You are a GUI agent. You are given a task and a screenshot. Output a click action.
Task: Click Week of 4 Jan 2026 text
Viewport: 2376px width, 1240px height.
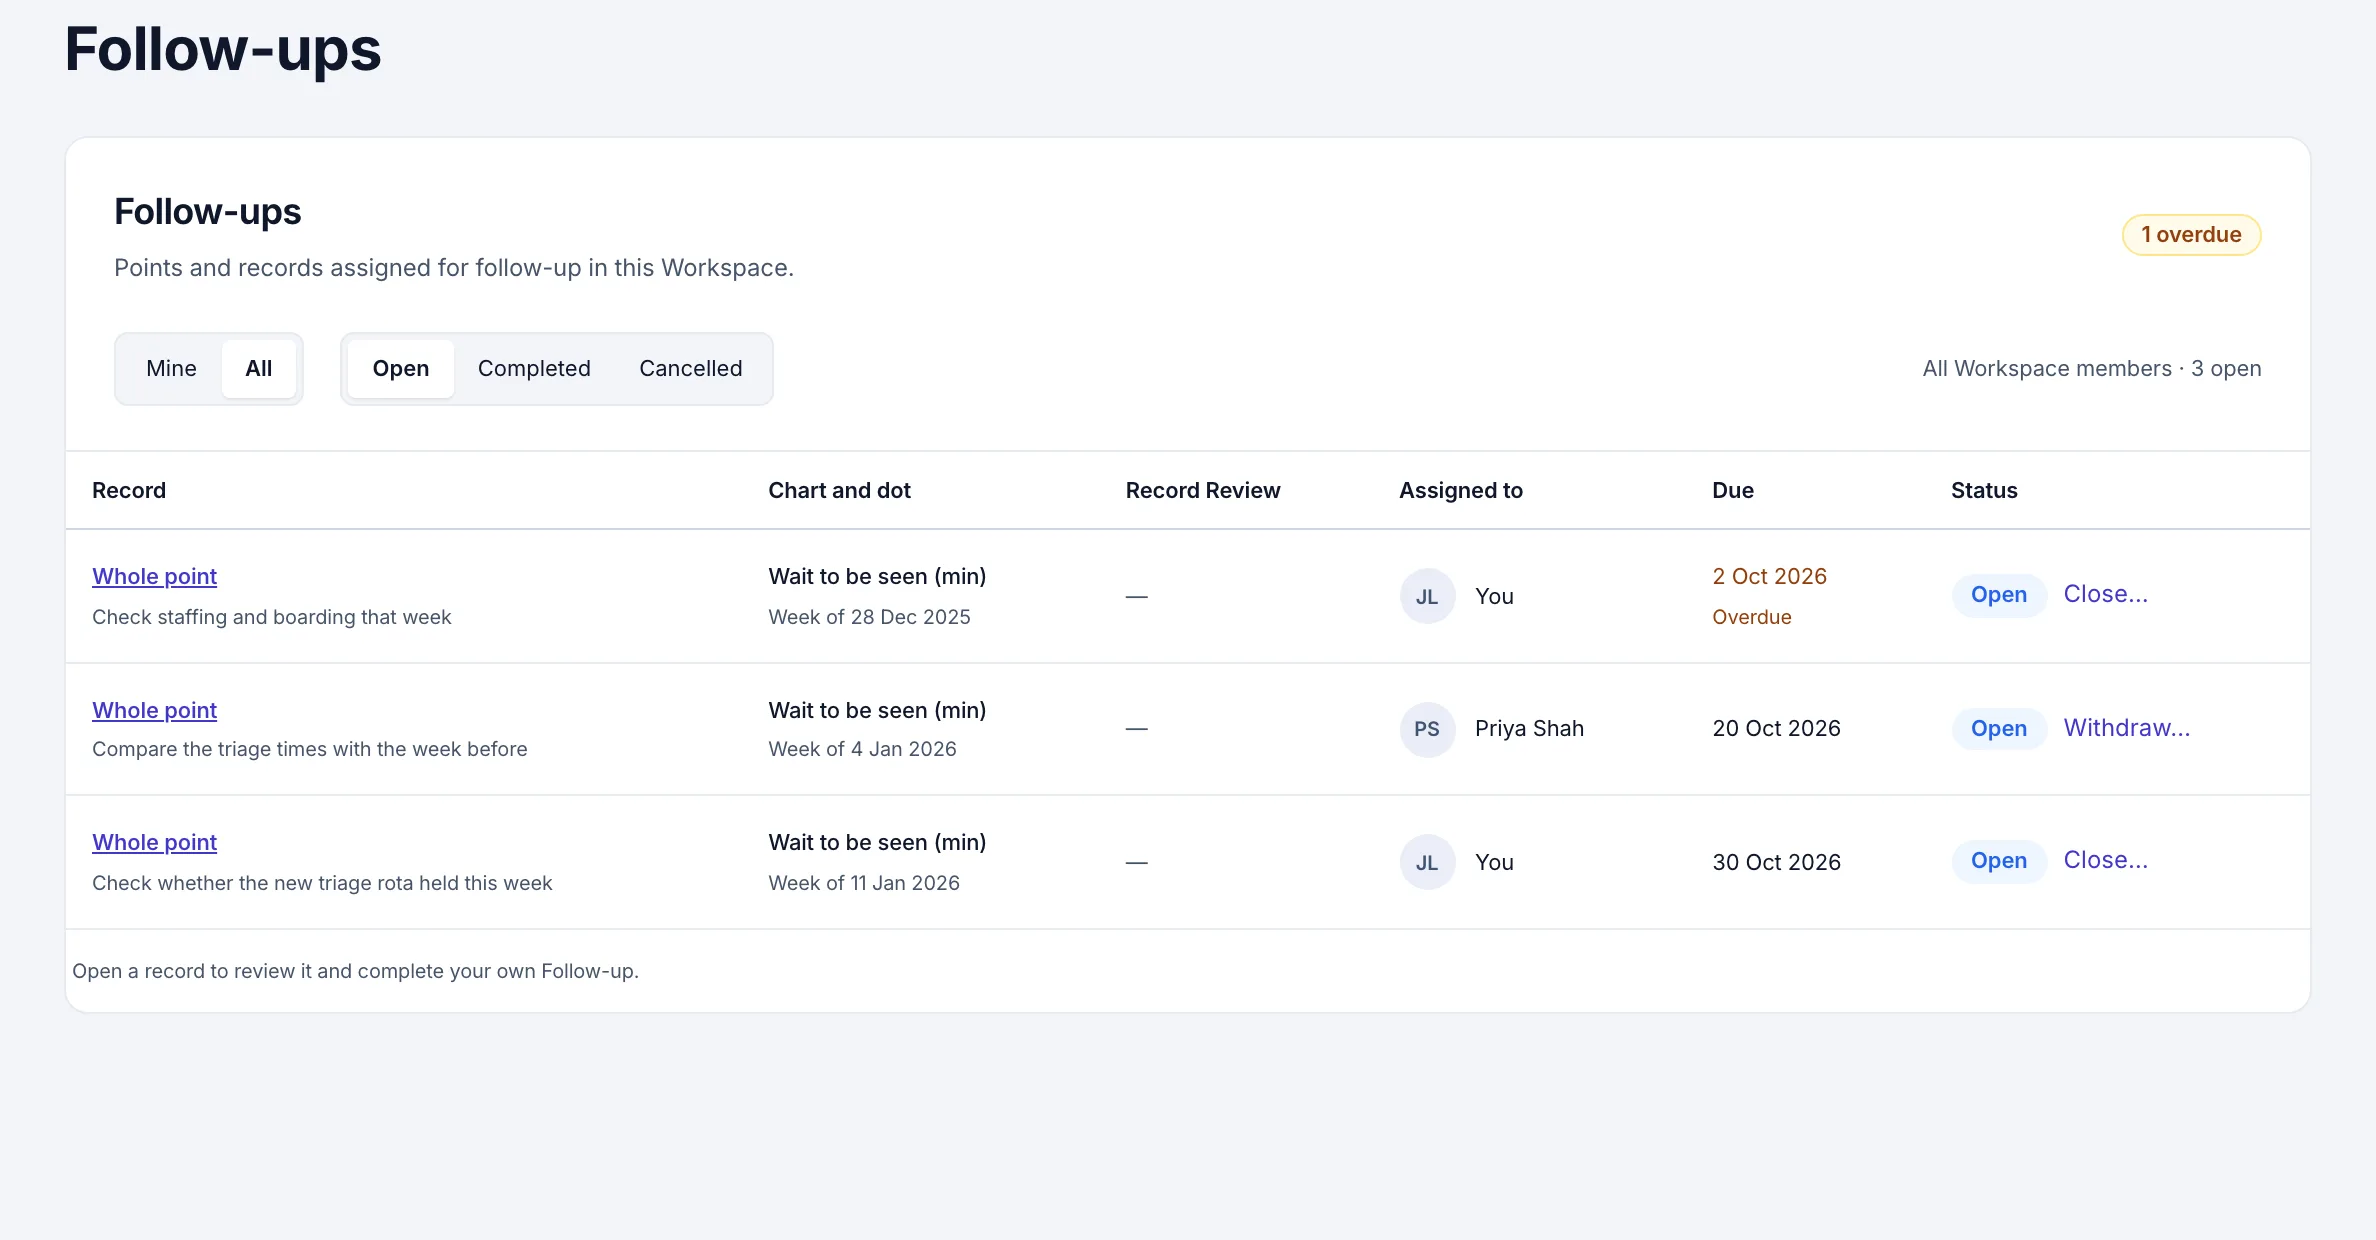[x=862, y=749]
